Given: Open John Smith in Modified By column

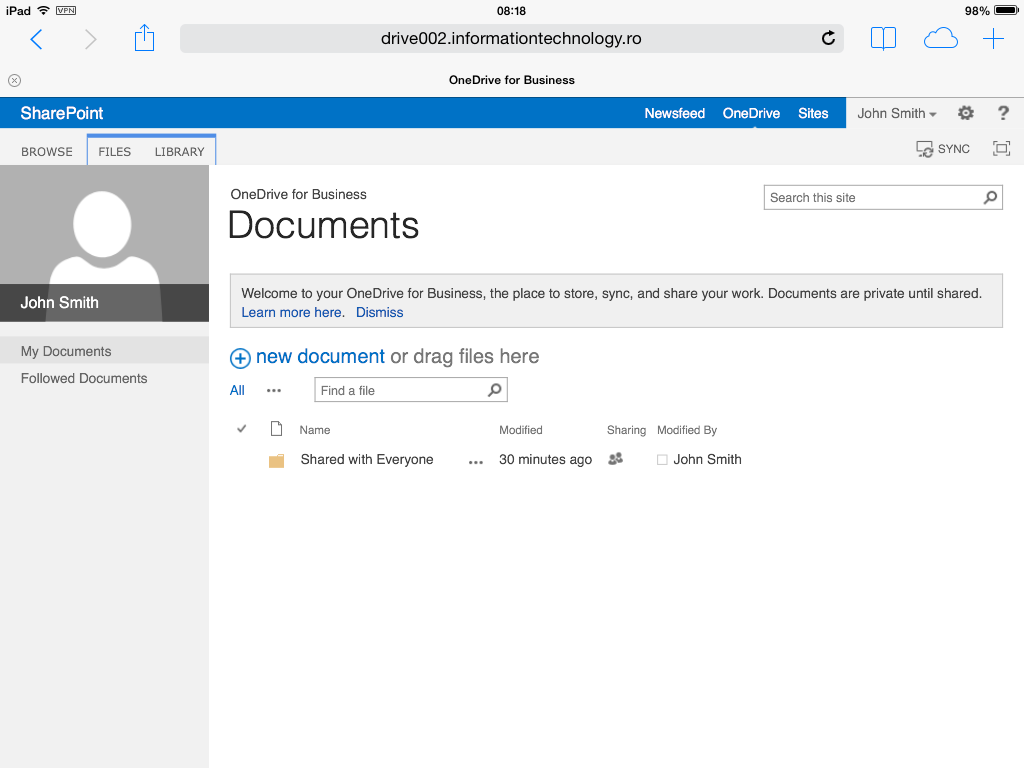Looking at the screenshot, I should (x=707, y=459).
